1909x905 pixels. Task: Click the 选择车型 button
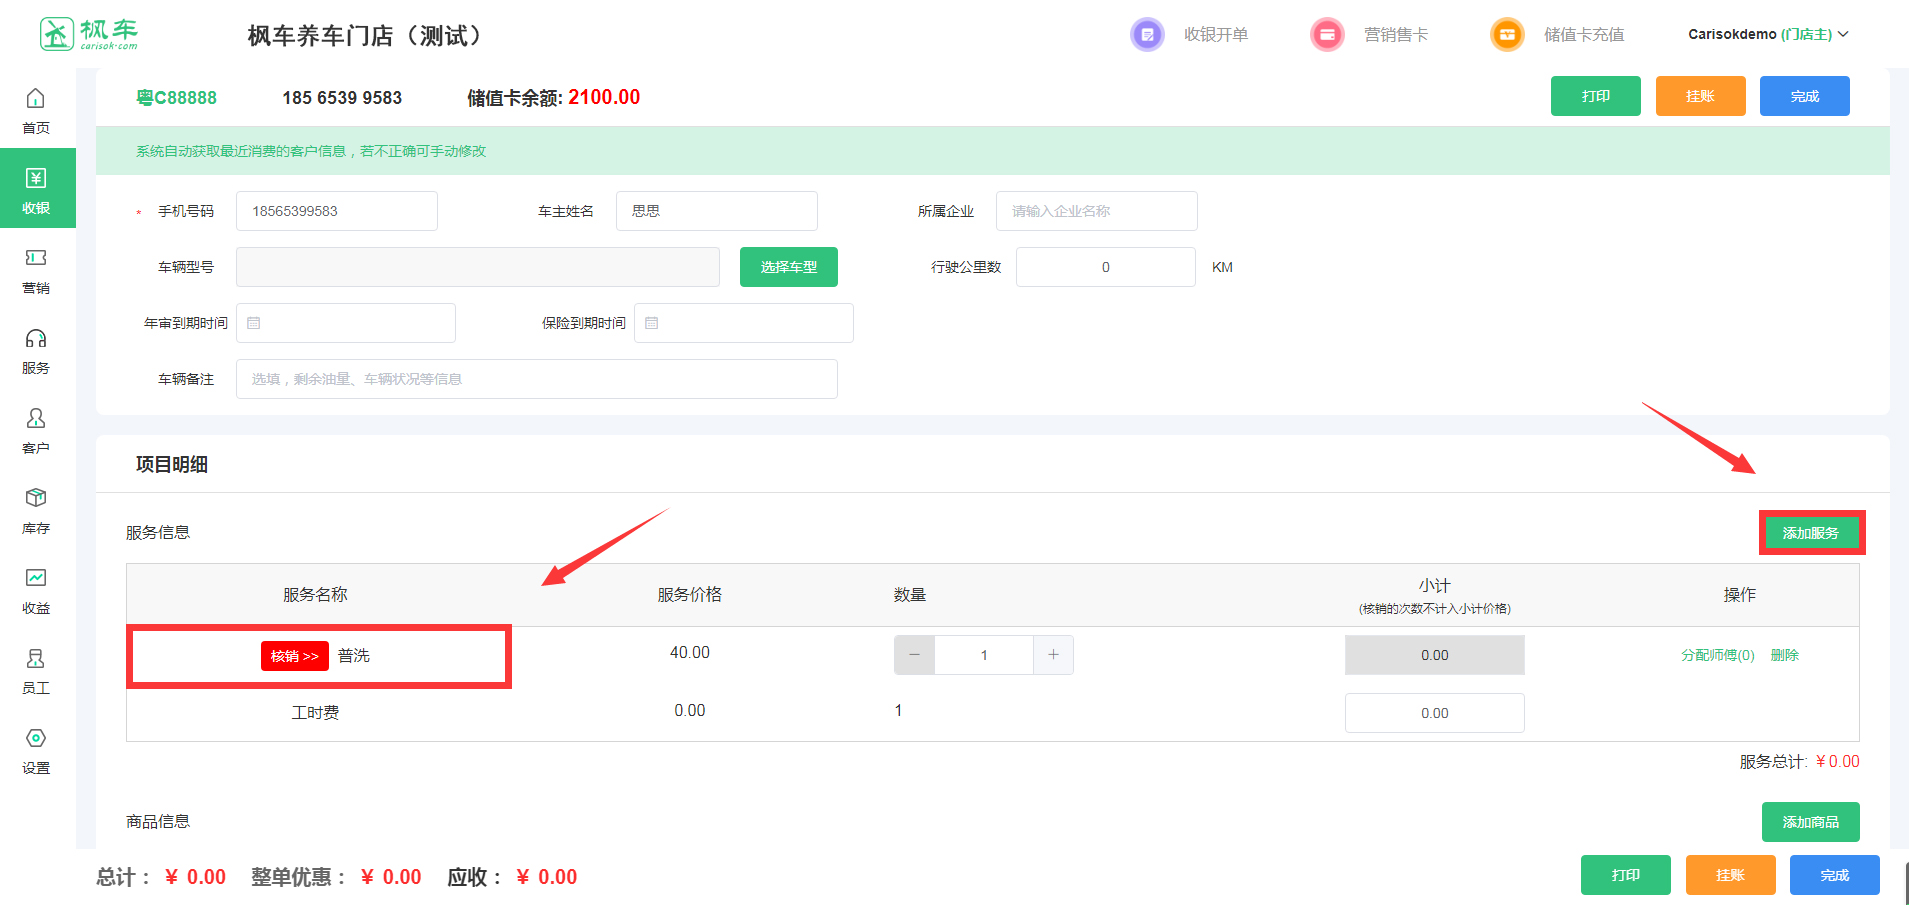click(788, 267)
